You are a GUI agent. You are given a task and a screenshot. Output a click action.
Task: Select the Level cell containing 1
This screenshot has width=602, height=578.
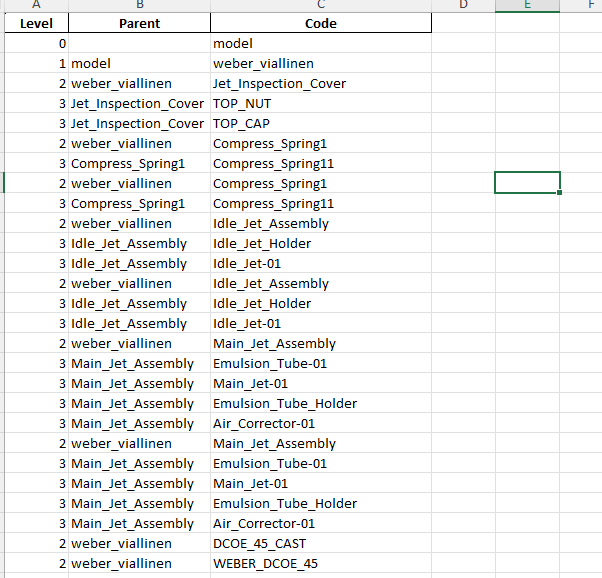pos(36,63)
